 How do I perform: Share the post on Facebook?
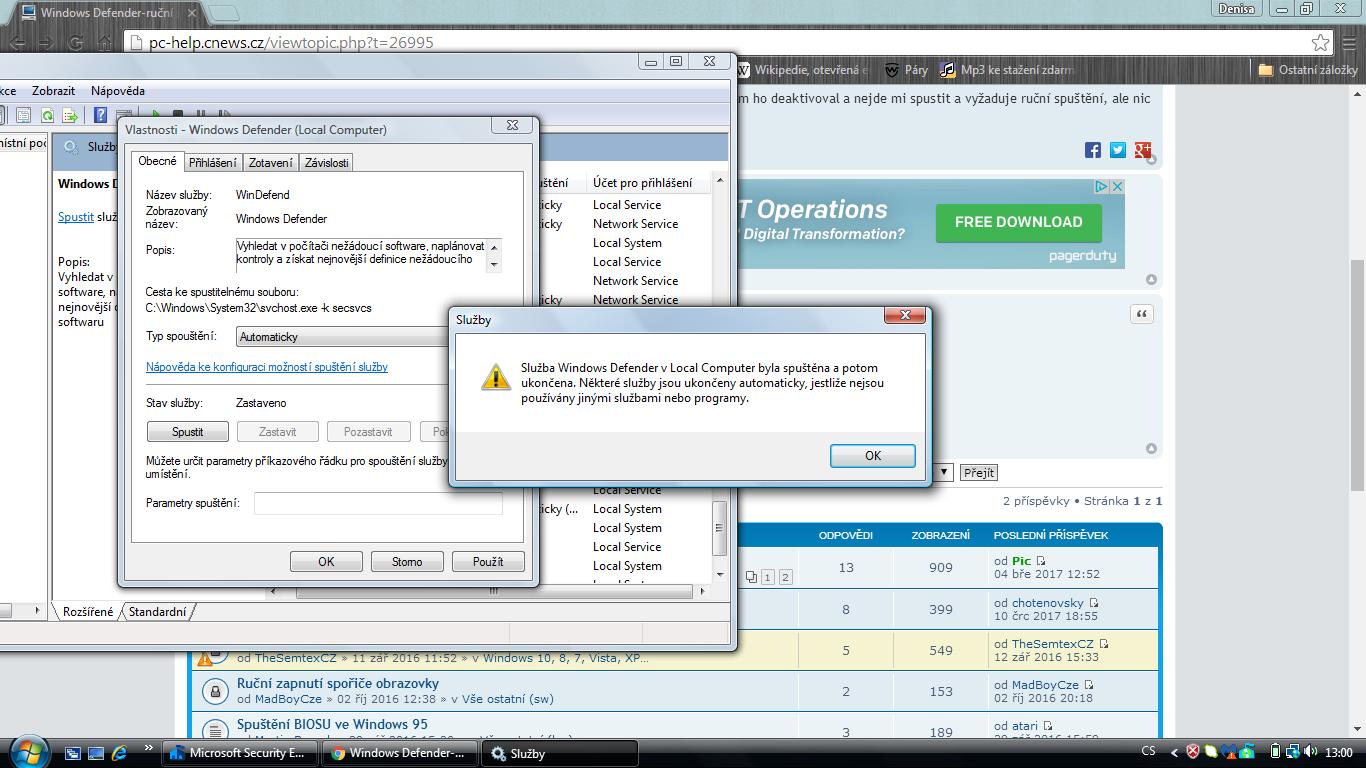click(x=1093, y=150)
